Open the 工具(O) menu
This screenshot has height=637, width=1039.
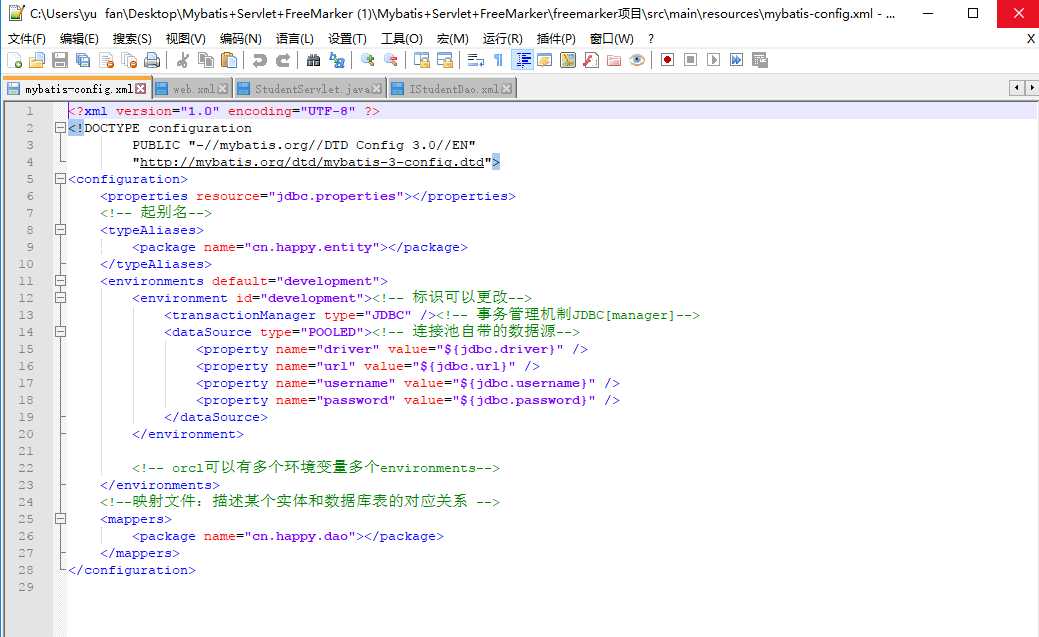(x=402, y=39)
